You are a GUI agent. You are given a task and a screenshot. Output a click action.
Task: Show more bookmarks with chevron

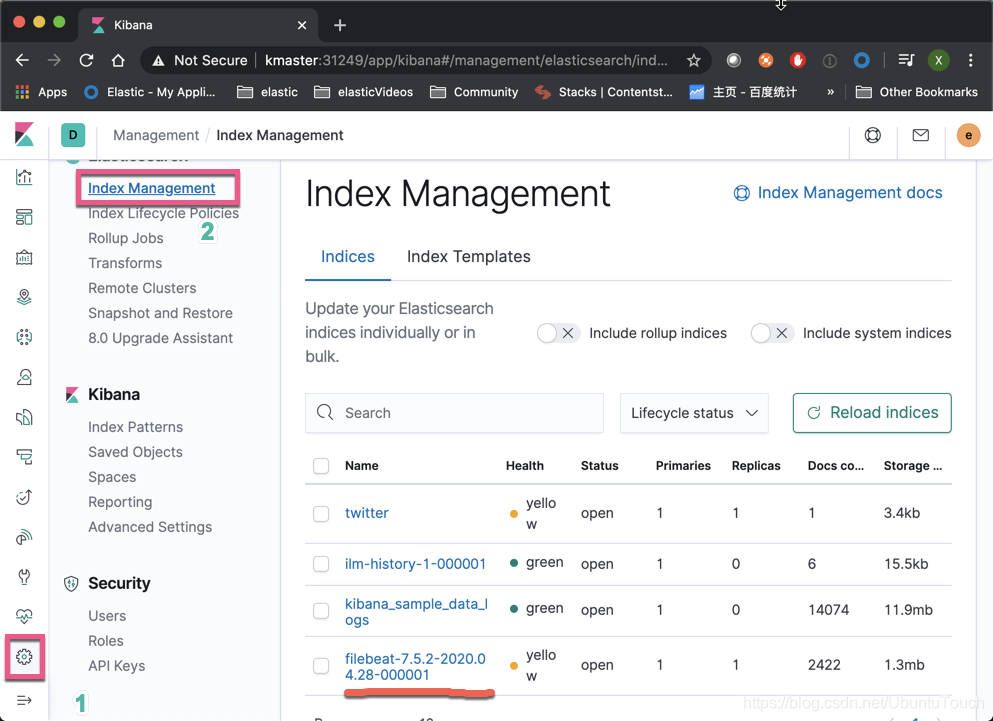[x=830, y=92]
